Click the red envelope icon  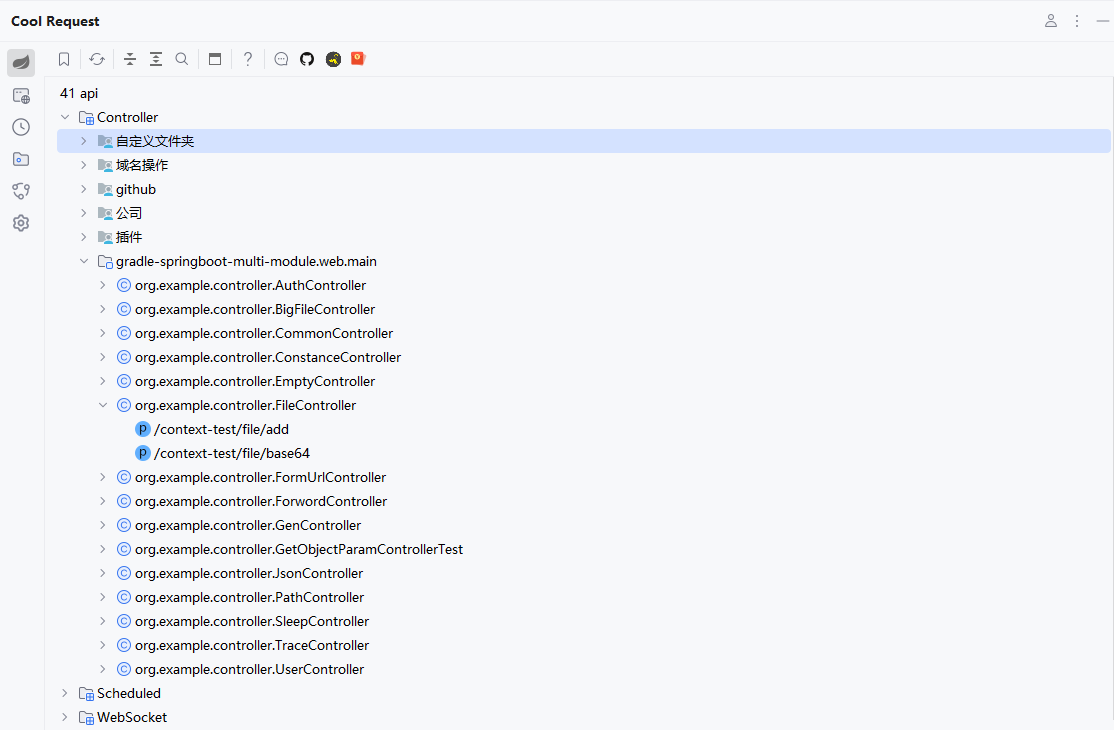pos(358,59)
